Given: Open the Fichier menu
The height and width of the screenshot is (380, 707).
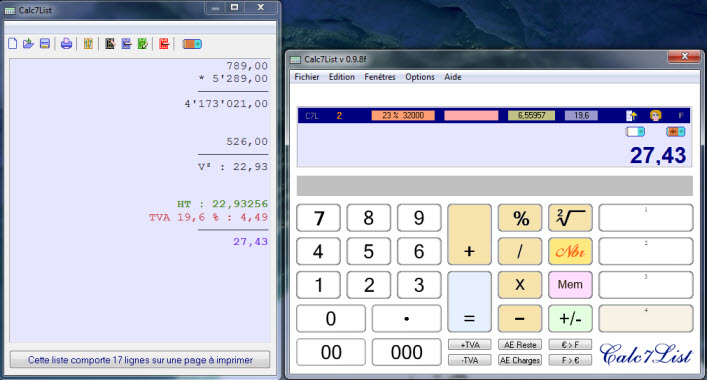Looking at the screenshot, I should 307,77.
